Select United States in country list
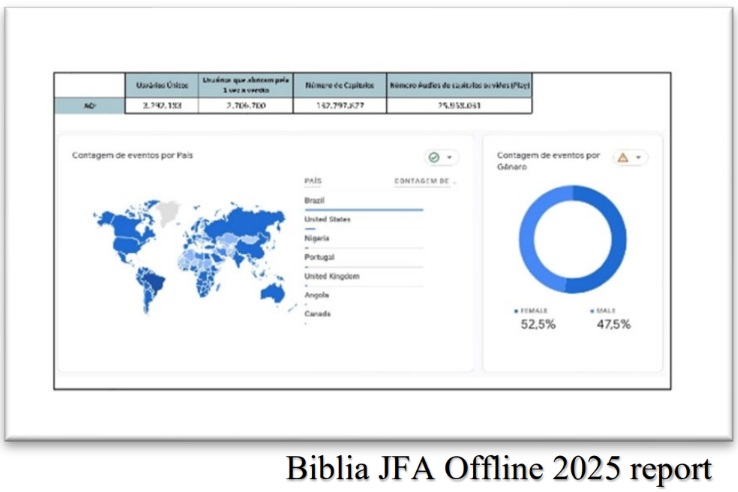Viewport: 738px width, 492px height. tap(327, 219)
